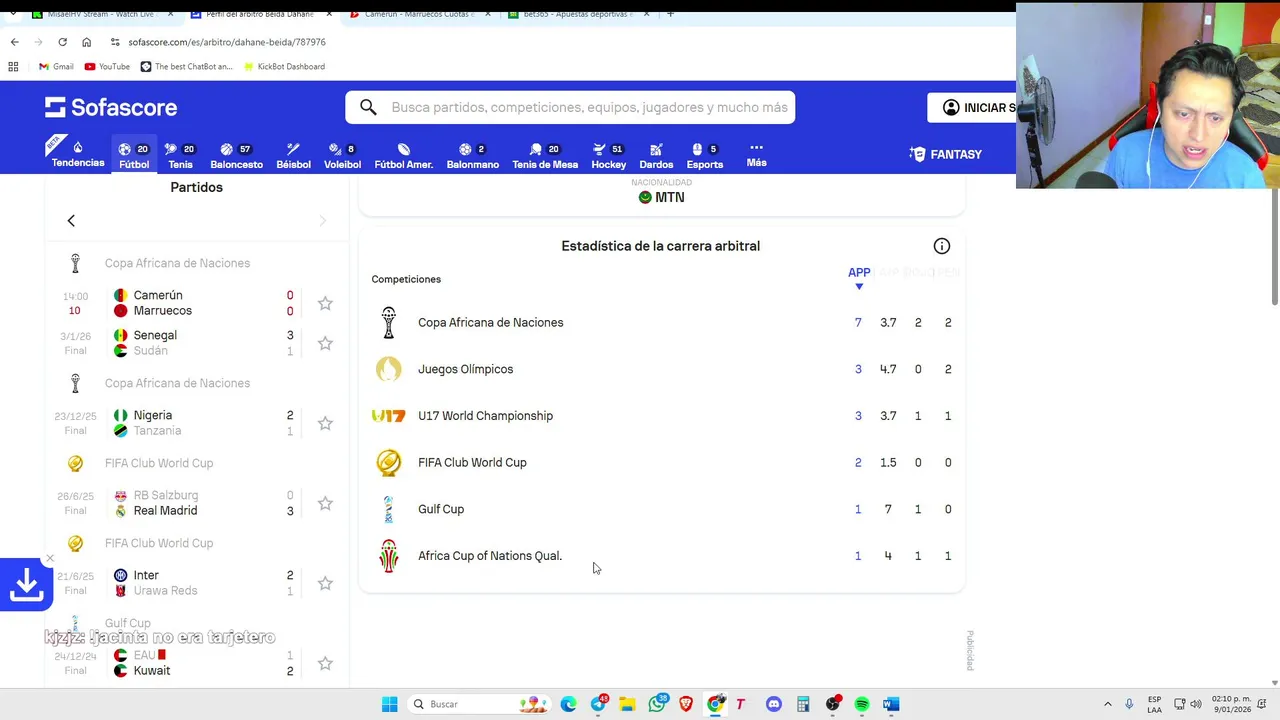The height and width of the screenshot is (720, 1280).
Task: Sort competitions by APP column
Action: (859, 278)
